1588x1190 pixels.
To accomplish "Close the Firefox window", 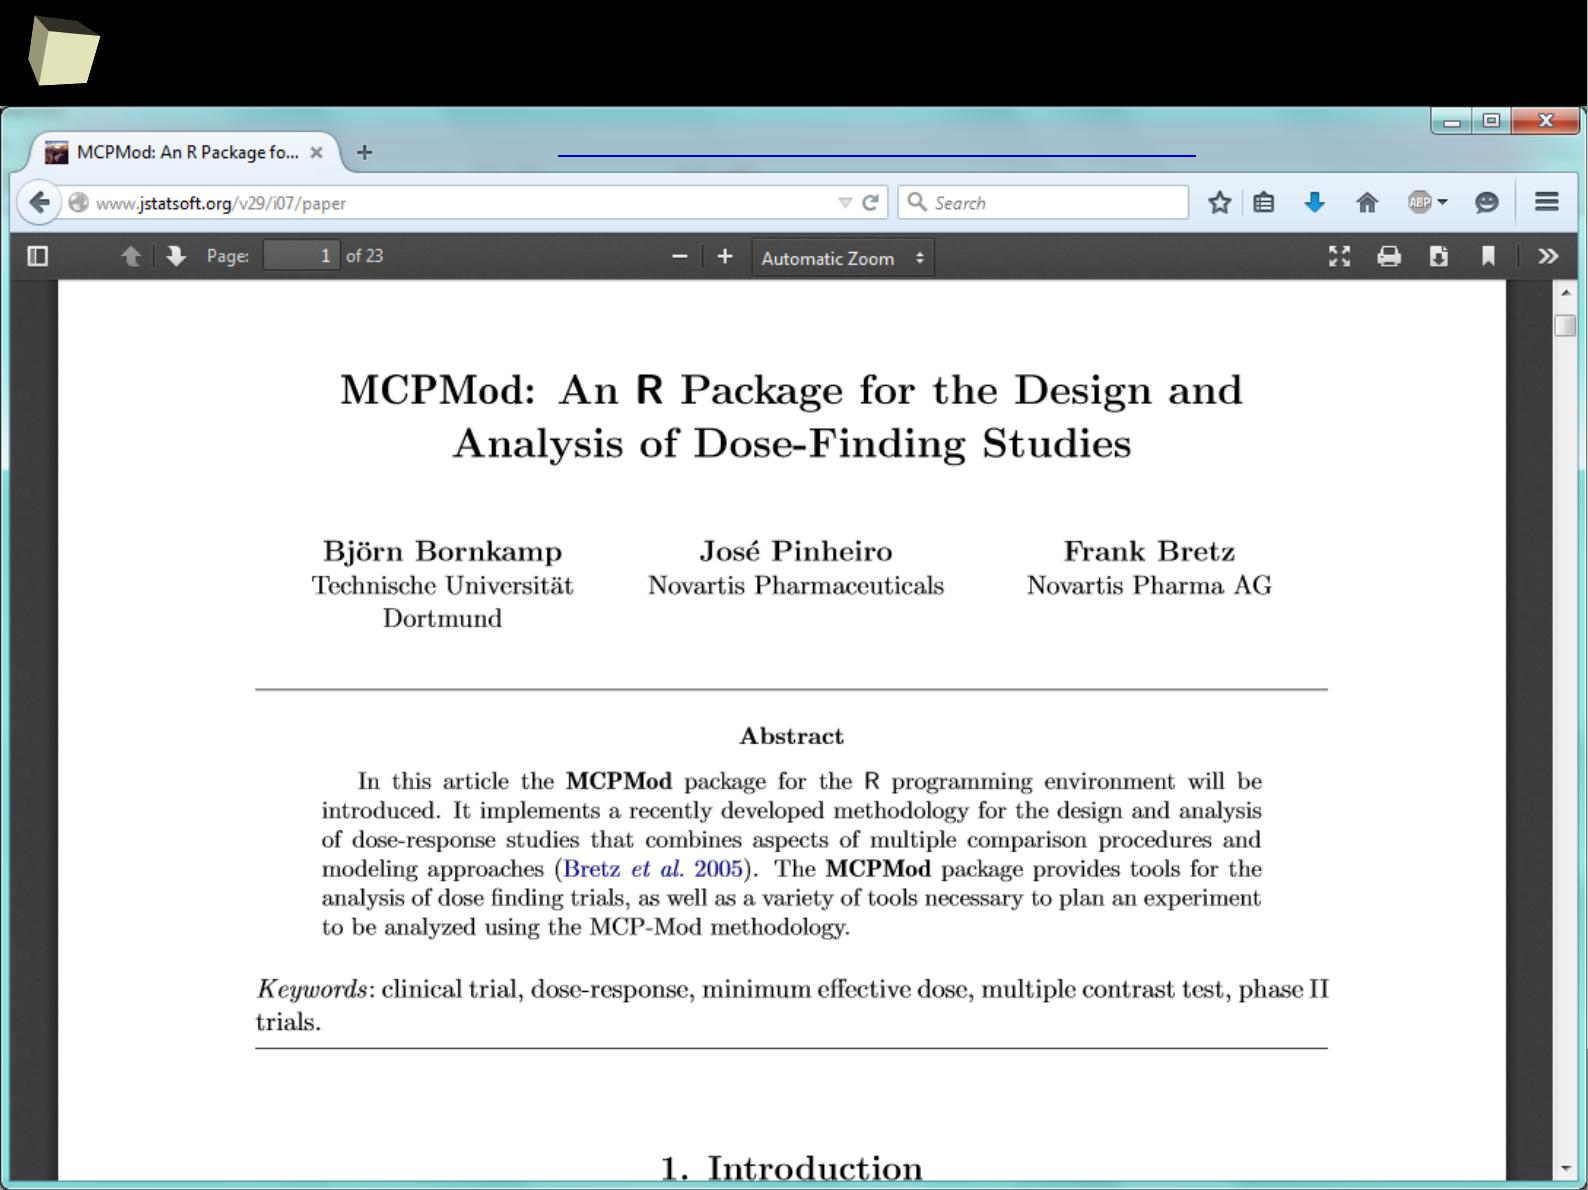I will 1545,121.
